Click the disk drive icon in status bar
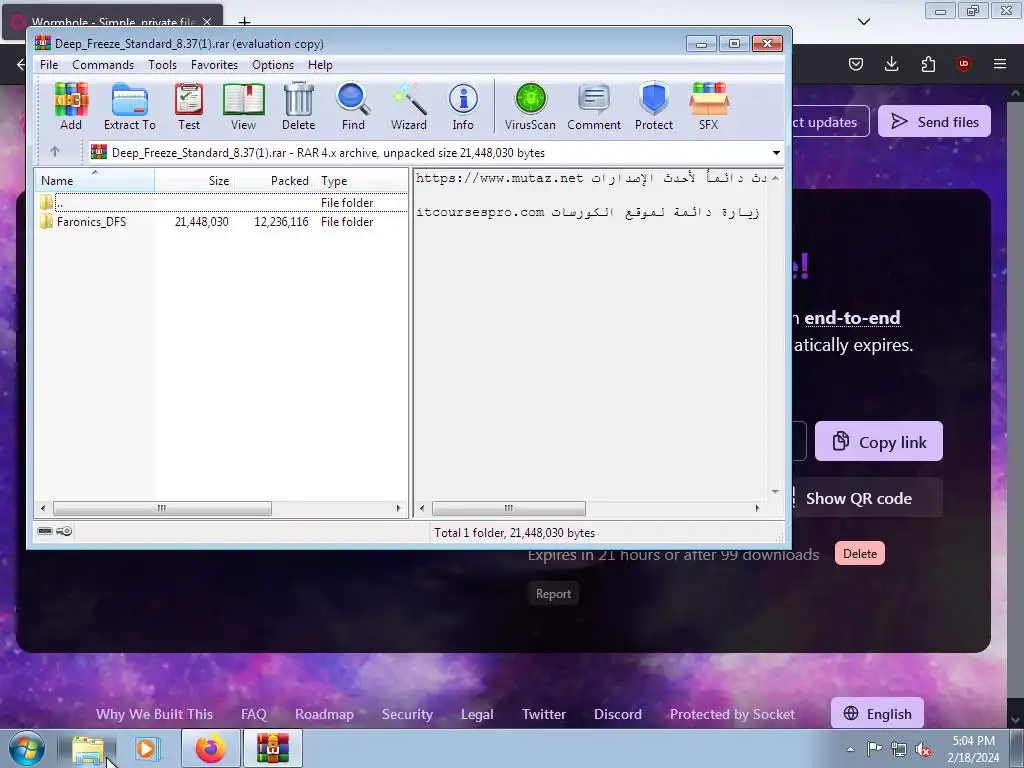1024x768 pixels. (45, 531)
